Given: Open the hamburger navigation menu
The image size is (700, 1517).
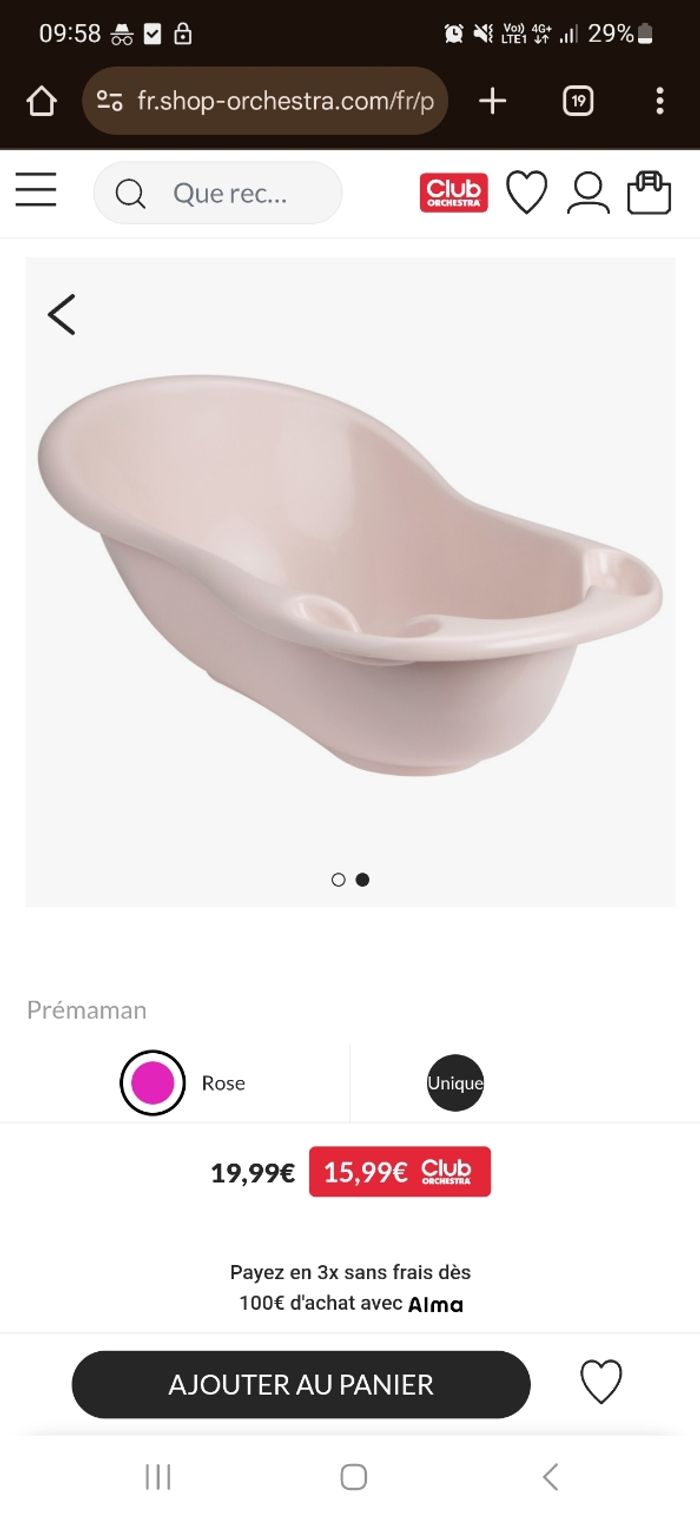Looking at the screenshot, I should [36, 190].
